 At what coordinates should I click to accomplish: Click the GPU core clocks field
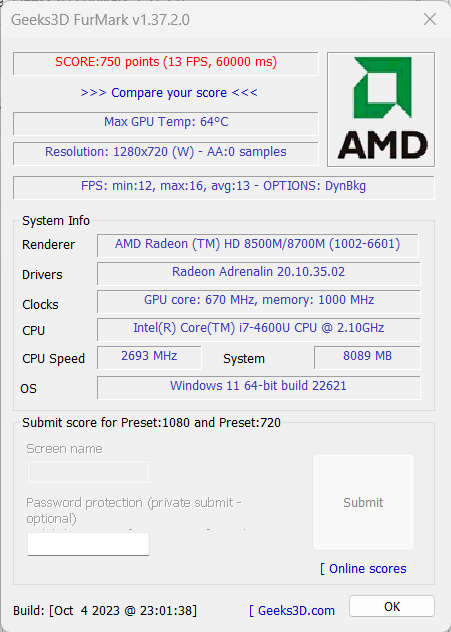(x=258, y=301)
